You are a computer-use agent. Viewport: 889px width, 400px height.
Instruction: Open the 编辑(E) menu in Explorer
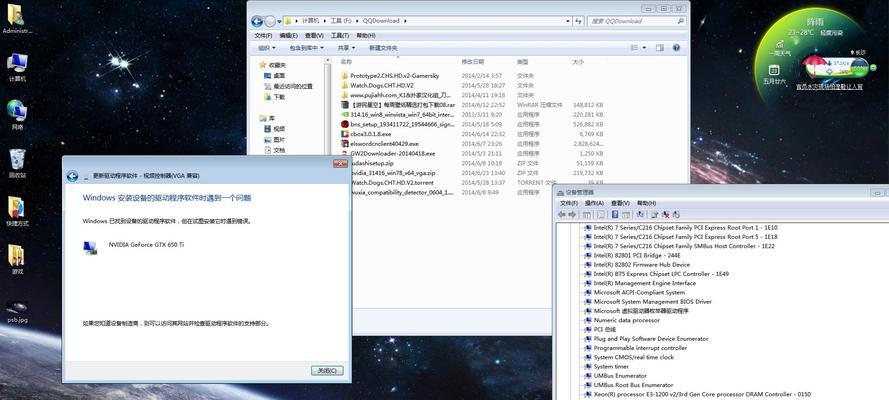pos(289,35)
